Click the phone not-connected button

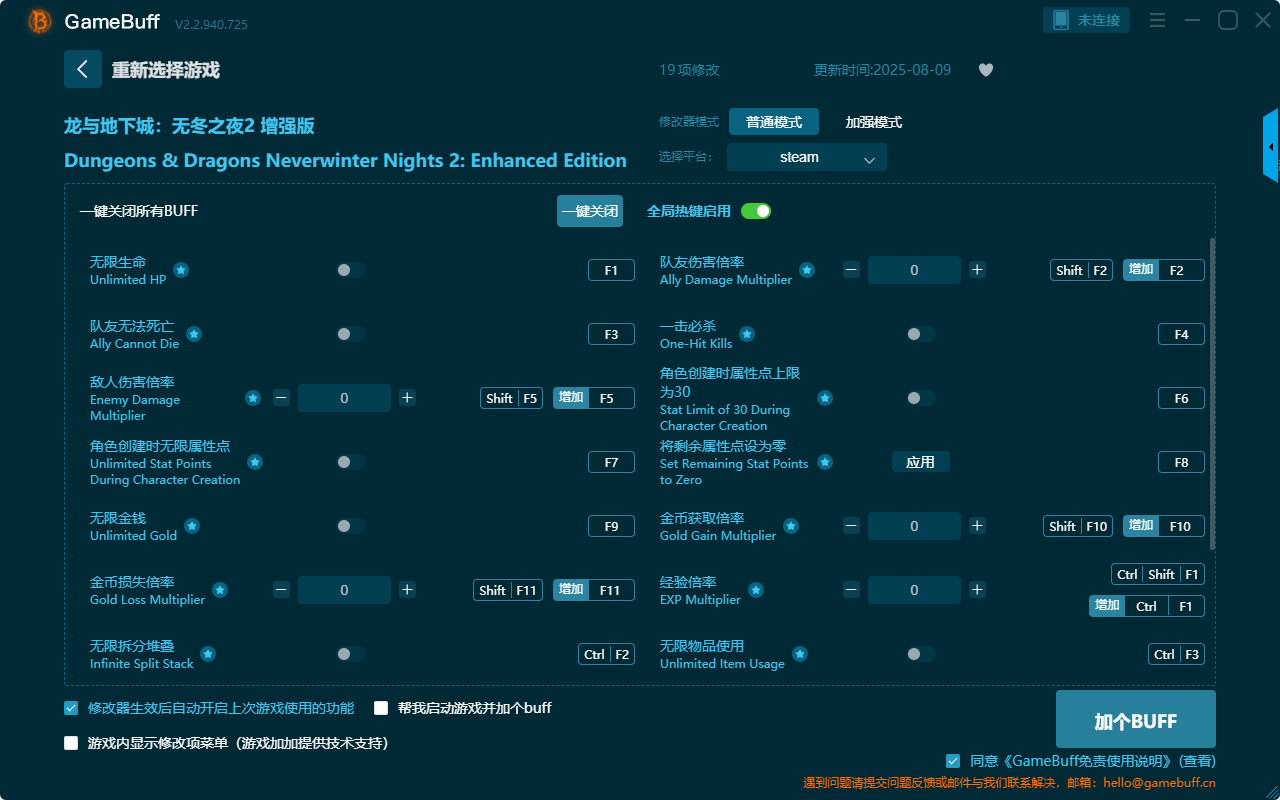1087,20
